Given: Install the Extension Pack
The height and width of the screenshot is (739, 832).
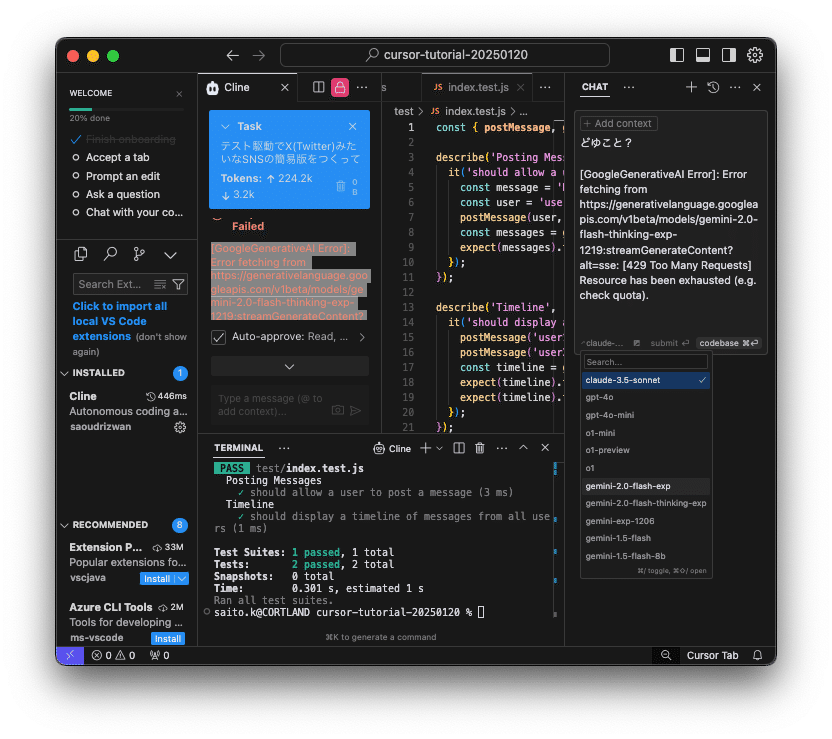Looking at the screenshot, I should coord(157,579).
